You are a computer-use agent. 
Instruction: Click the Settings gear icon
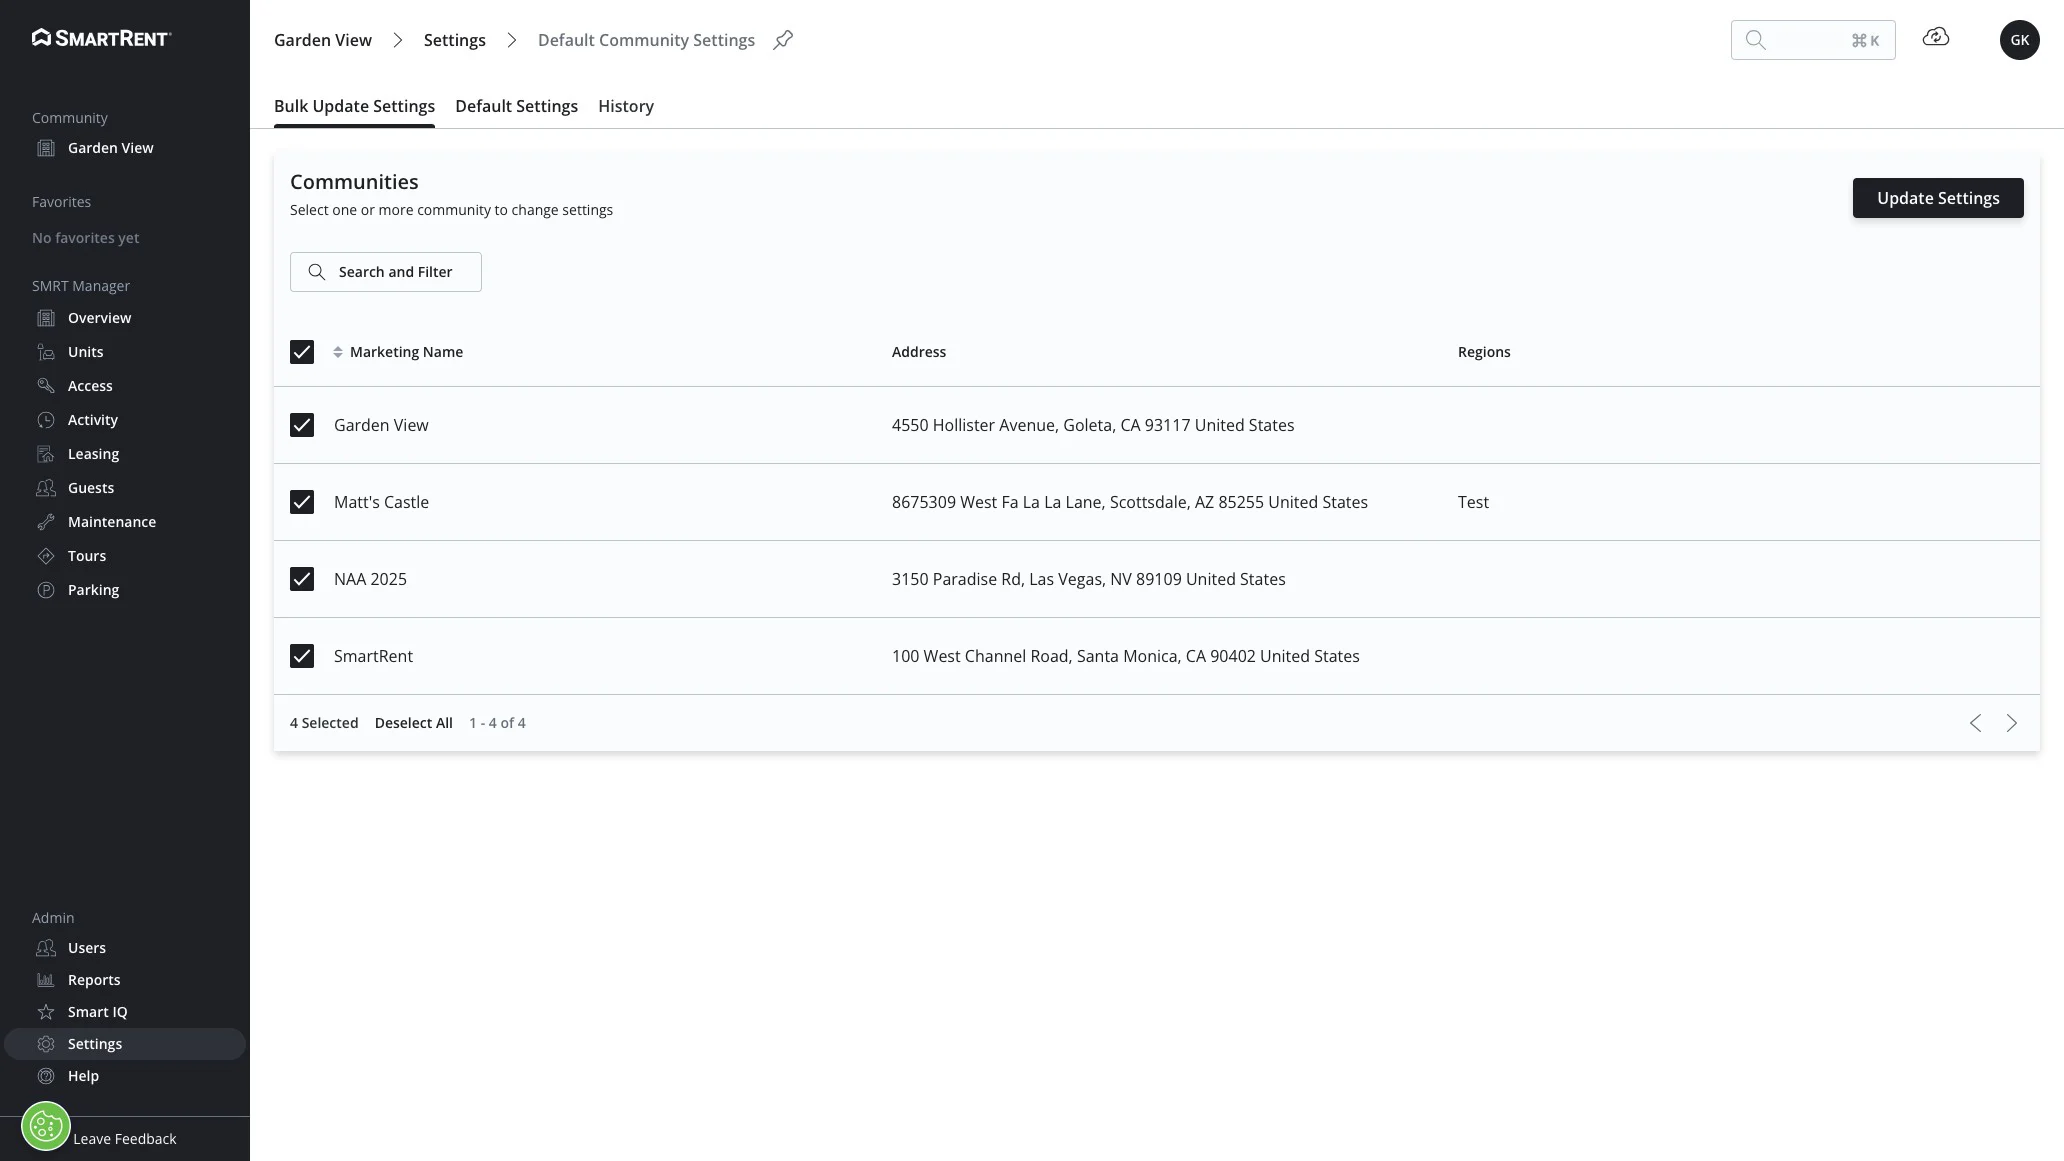[x=46, y=1044]
